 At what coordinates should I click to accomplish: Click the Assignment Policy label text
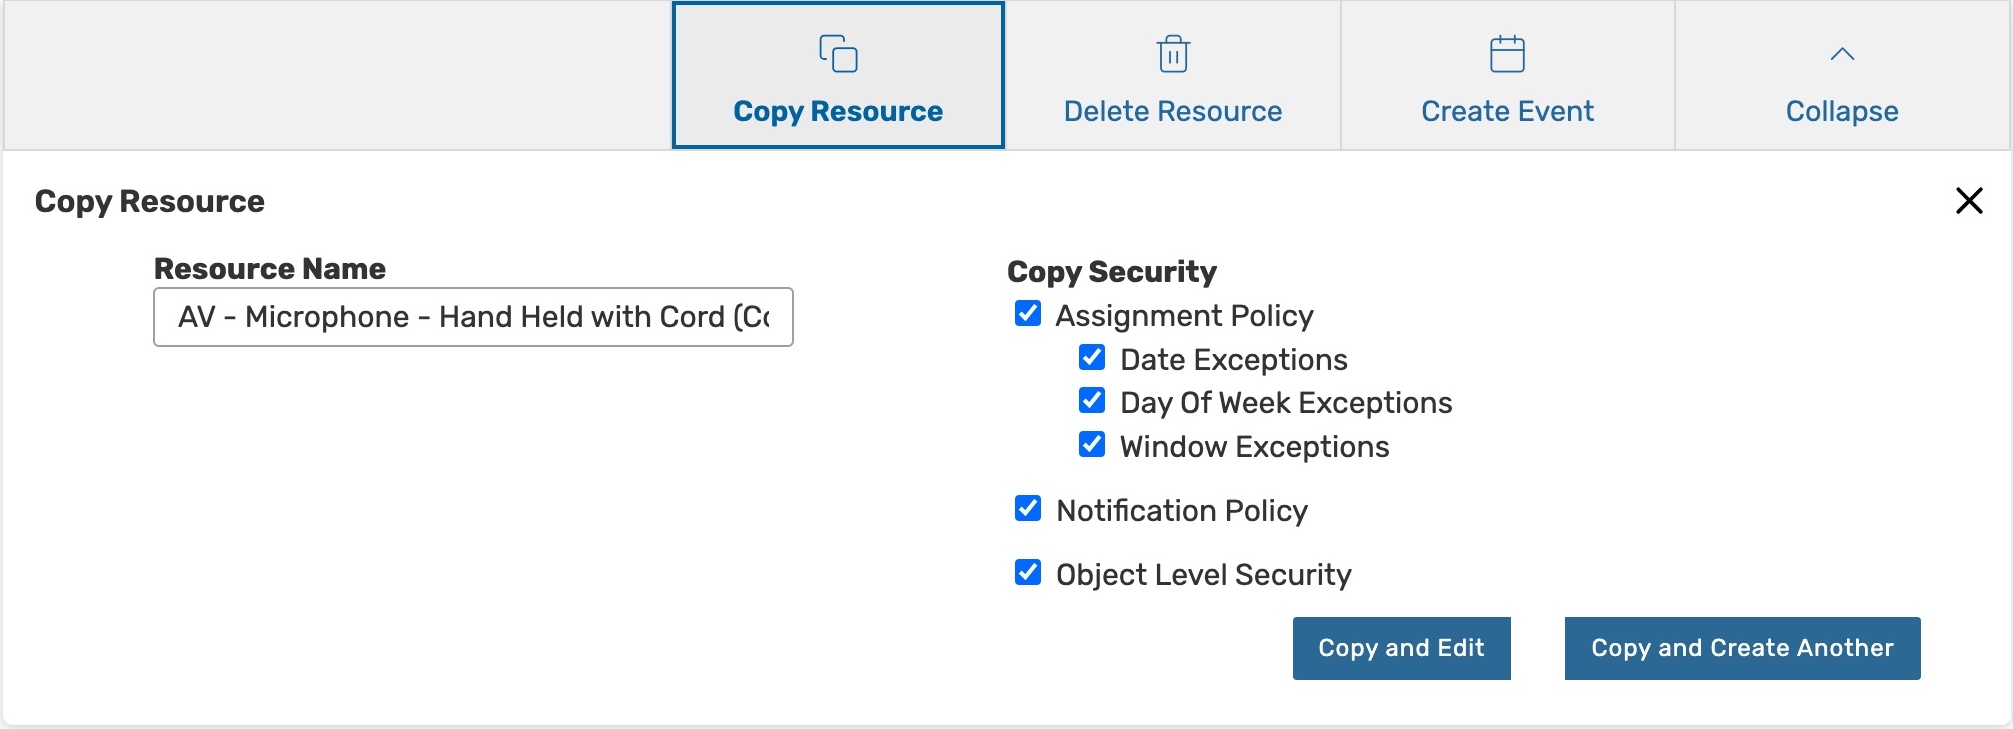(1184, 316)
